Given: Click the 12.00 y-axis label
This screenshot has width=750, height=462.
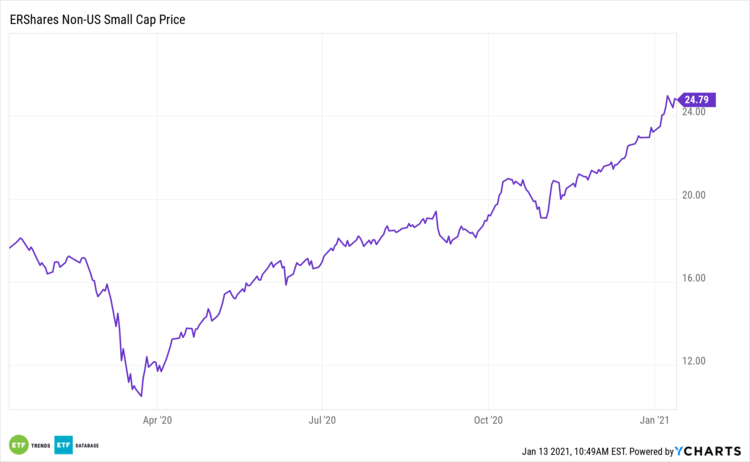Looking at the screenshot, I should [x=693, y=361].
